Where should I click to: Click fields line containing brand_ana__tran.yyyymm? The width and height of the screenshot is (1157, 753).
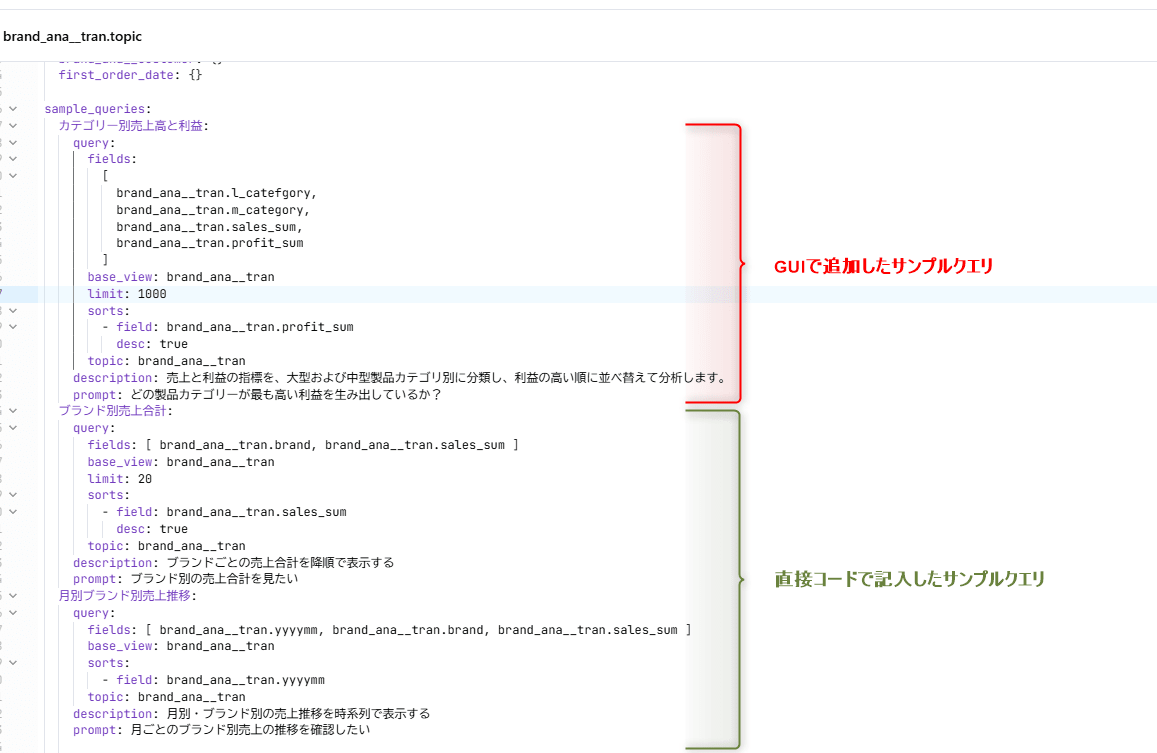(x=390, y=630)
